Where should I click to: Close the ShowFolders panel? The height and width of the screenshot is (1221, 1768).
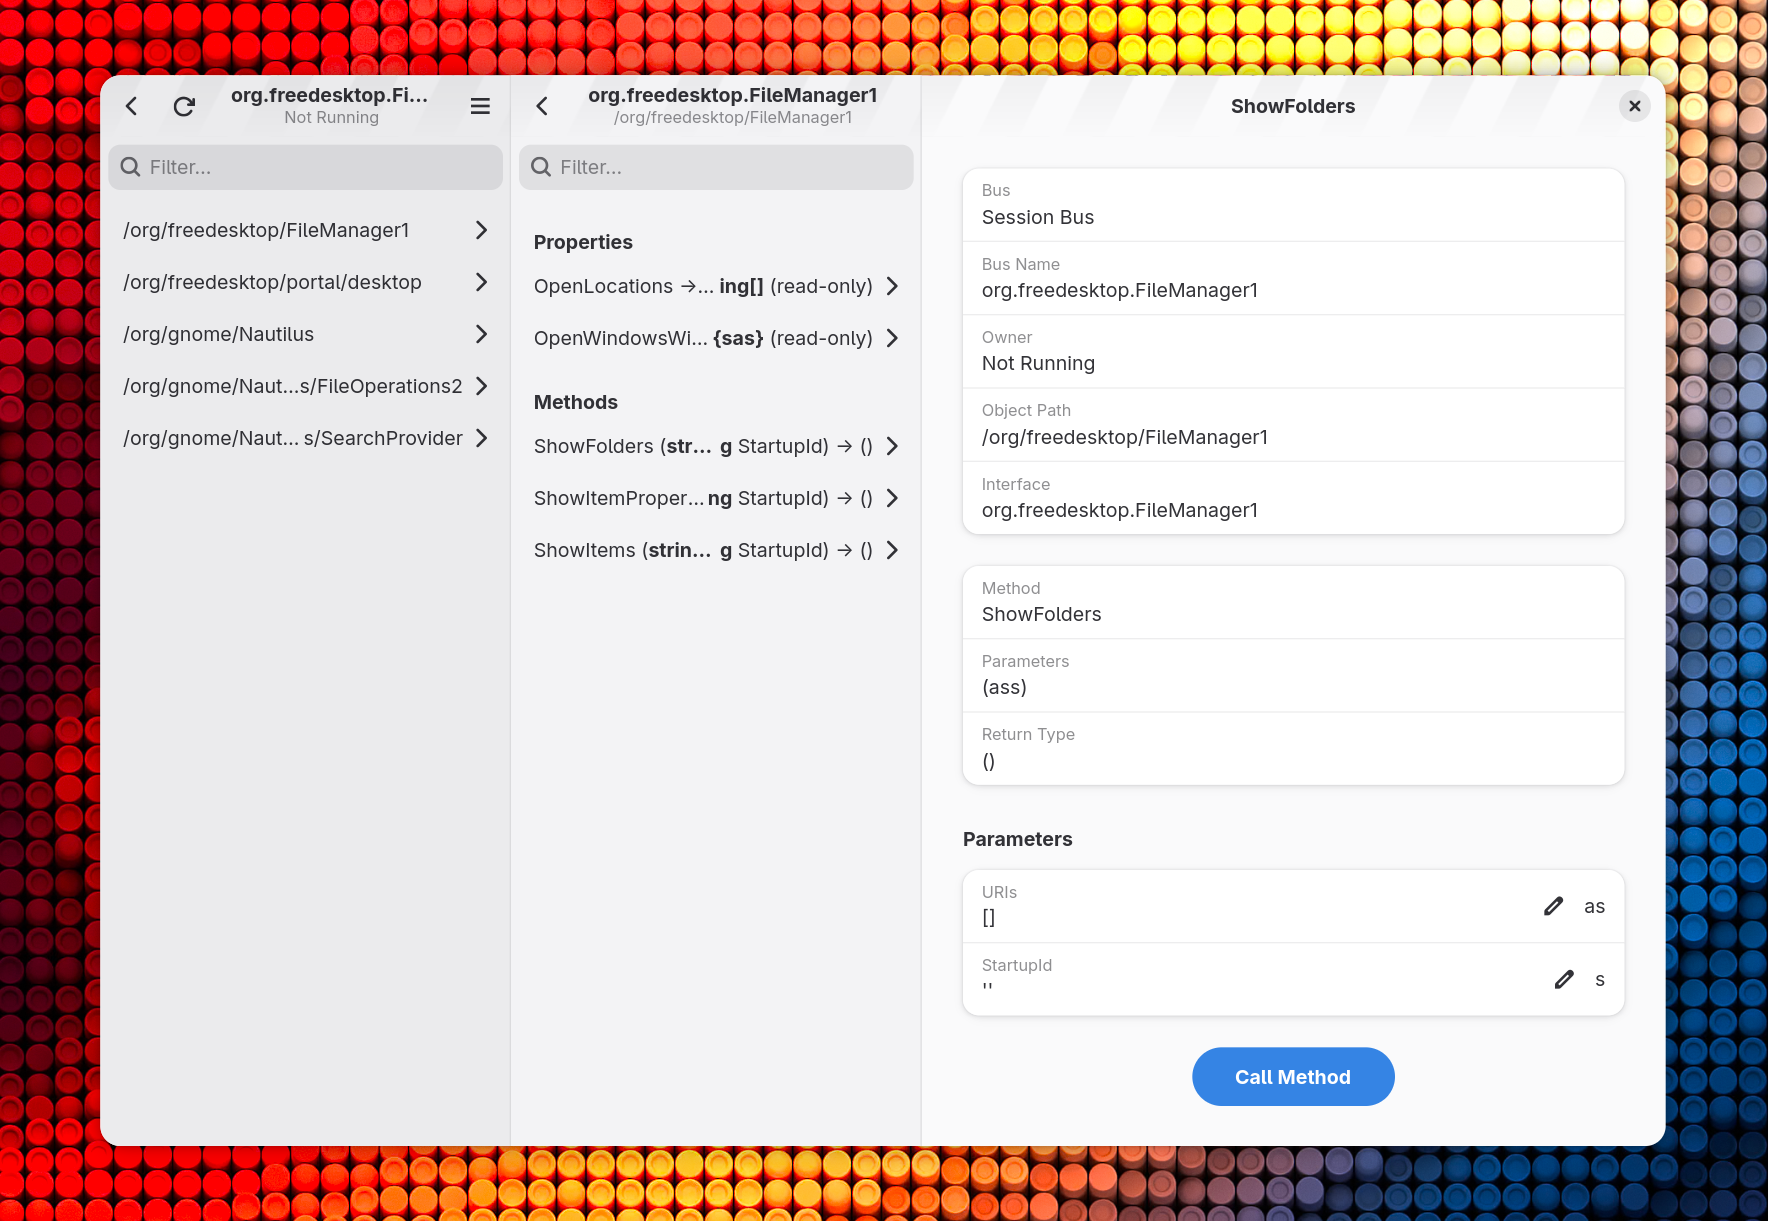coord(1634,106)
